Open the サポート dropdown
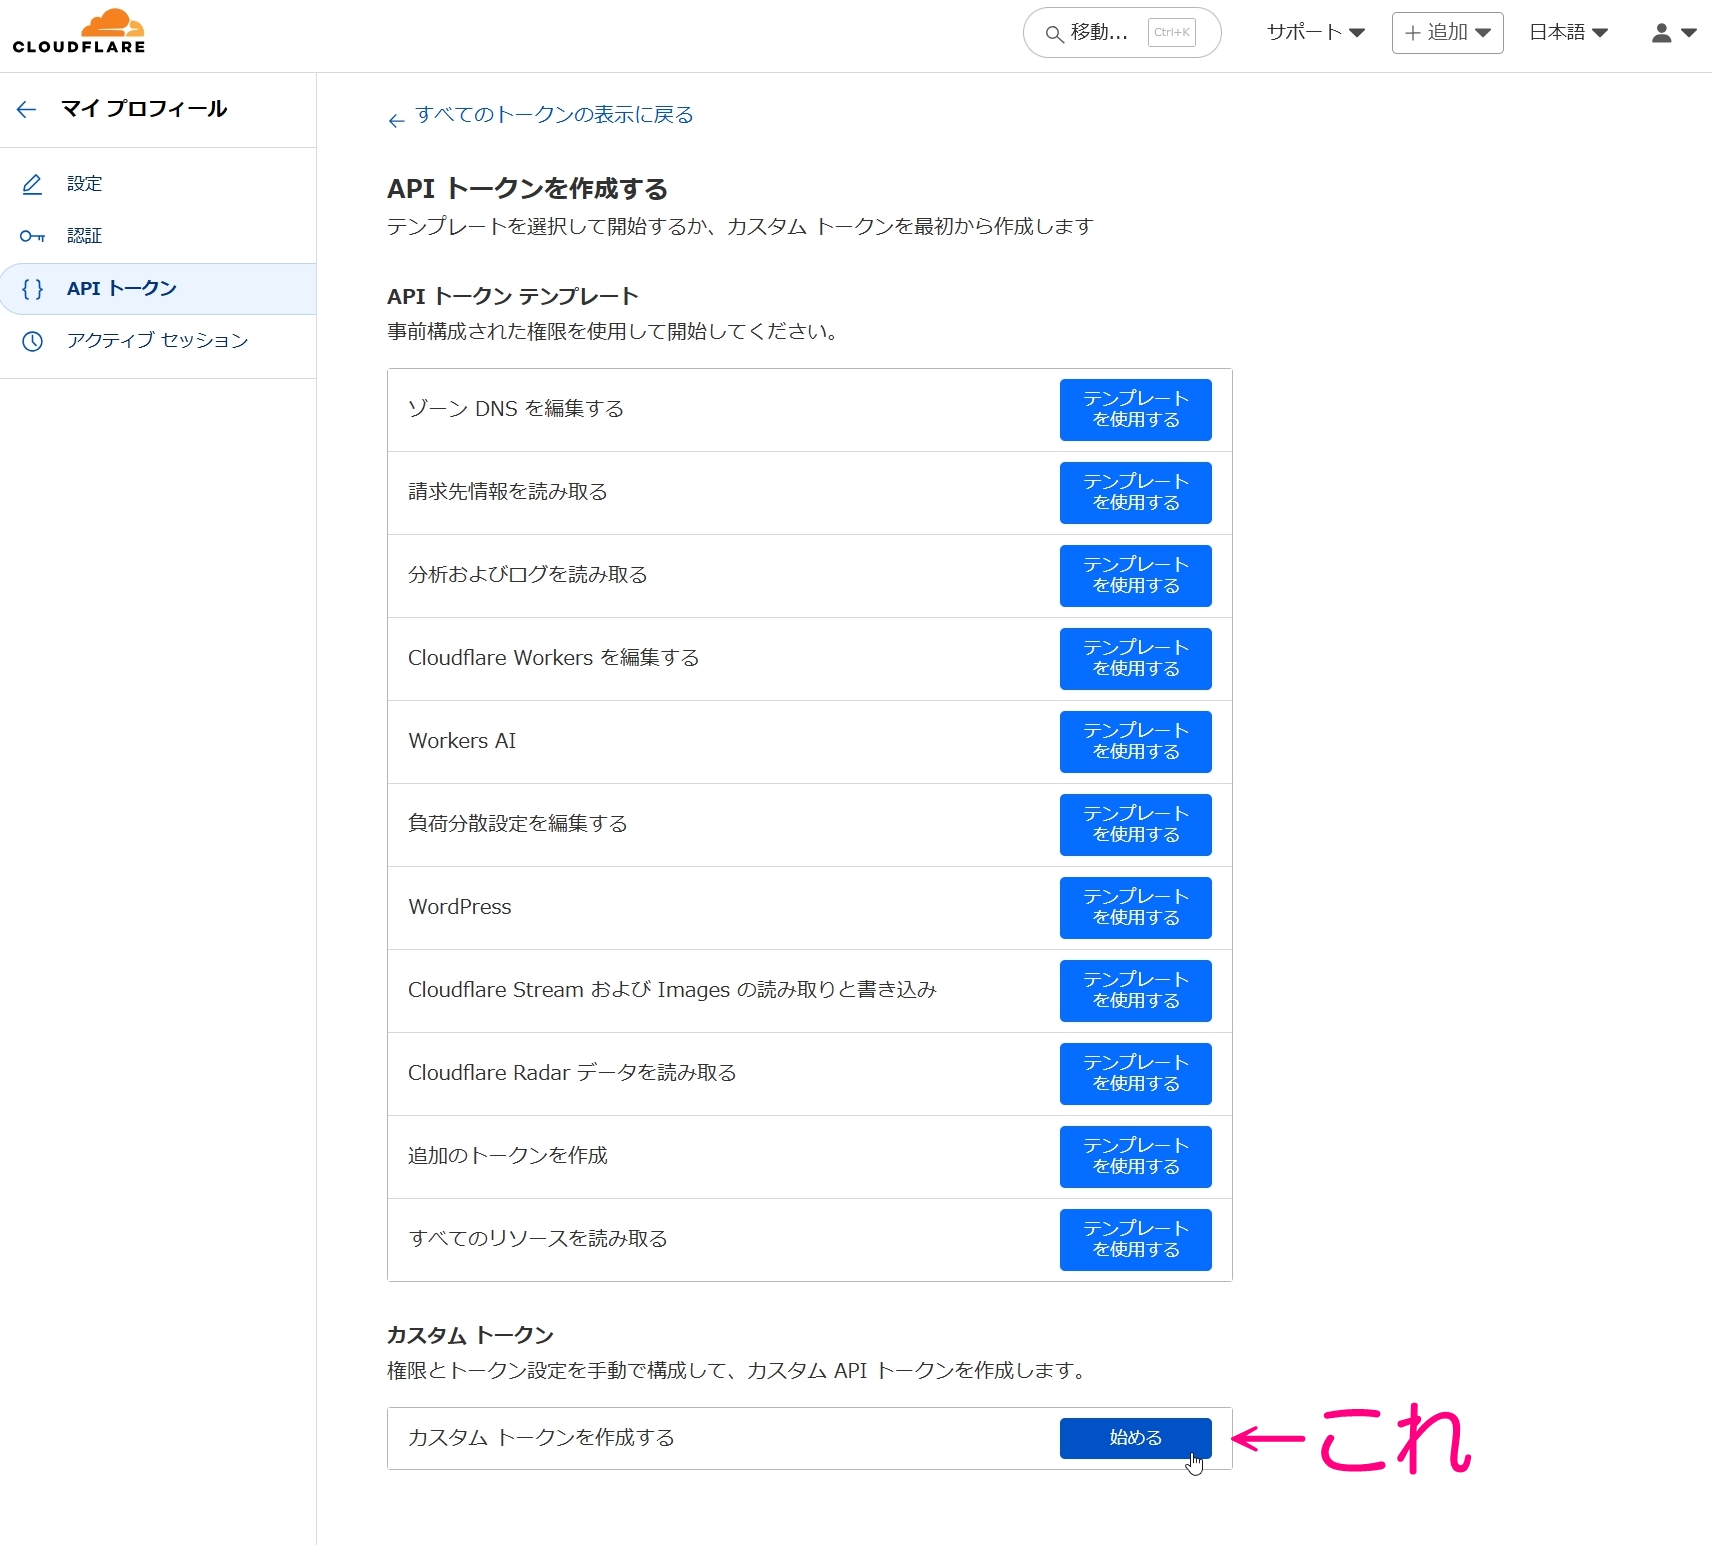1712x1545 pixels. pyautogui.click(x=1315, y=32)
